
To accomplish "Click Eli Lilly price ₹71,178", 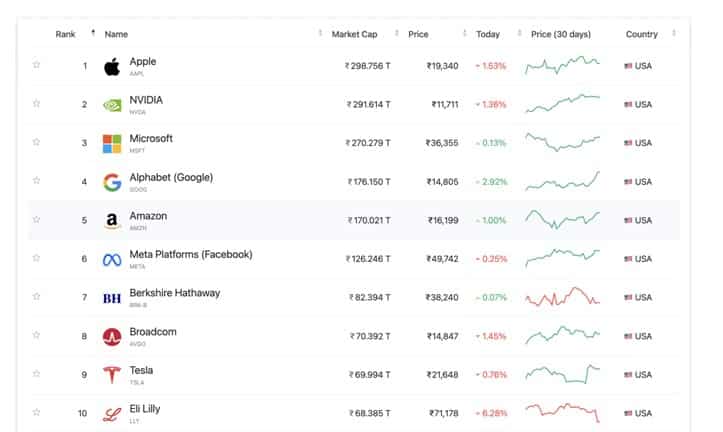I will 444,413.
